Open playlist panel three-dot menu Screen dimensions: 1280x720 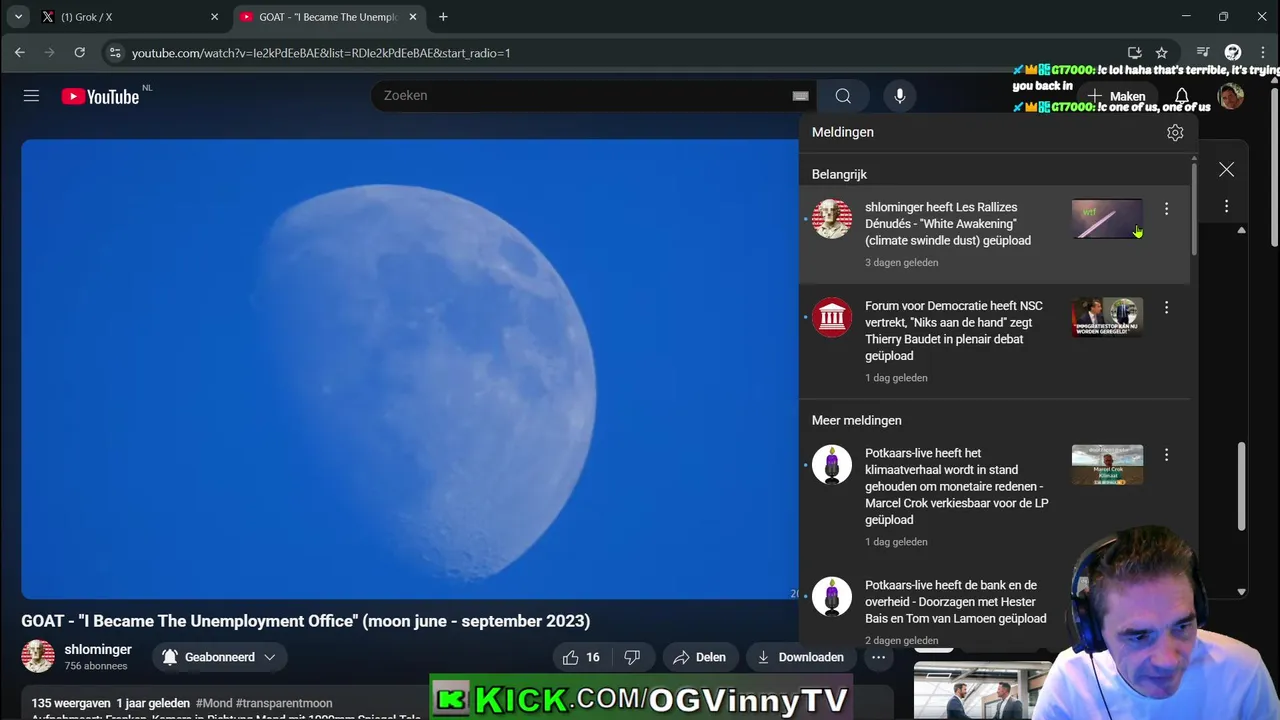point(1226,206)
